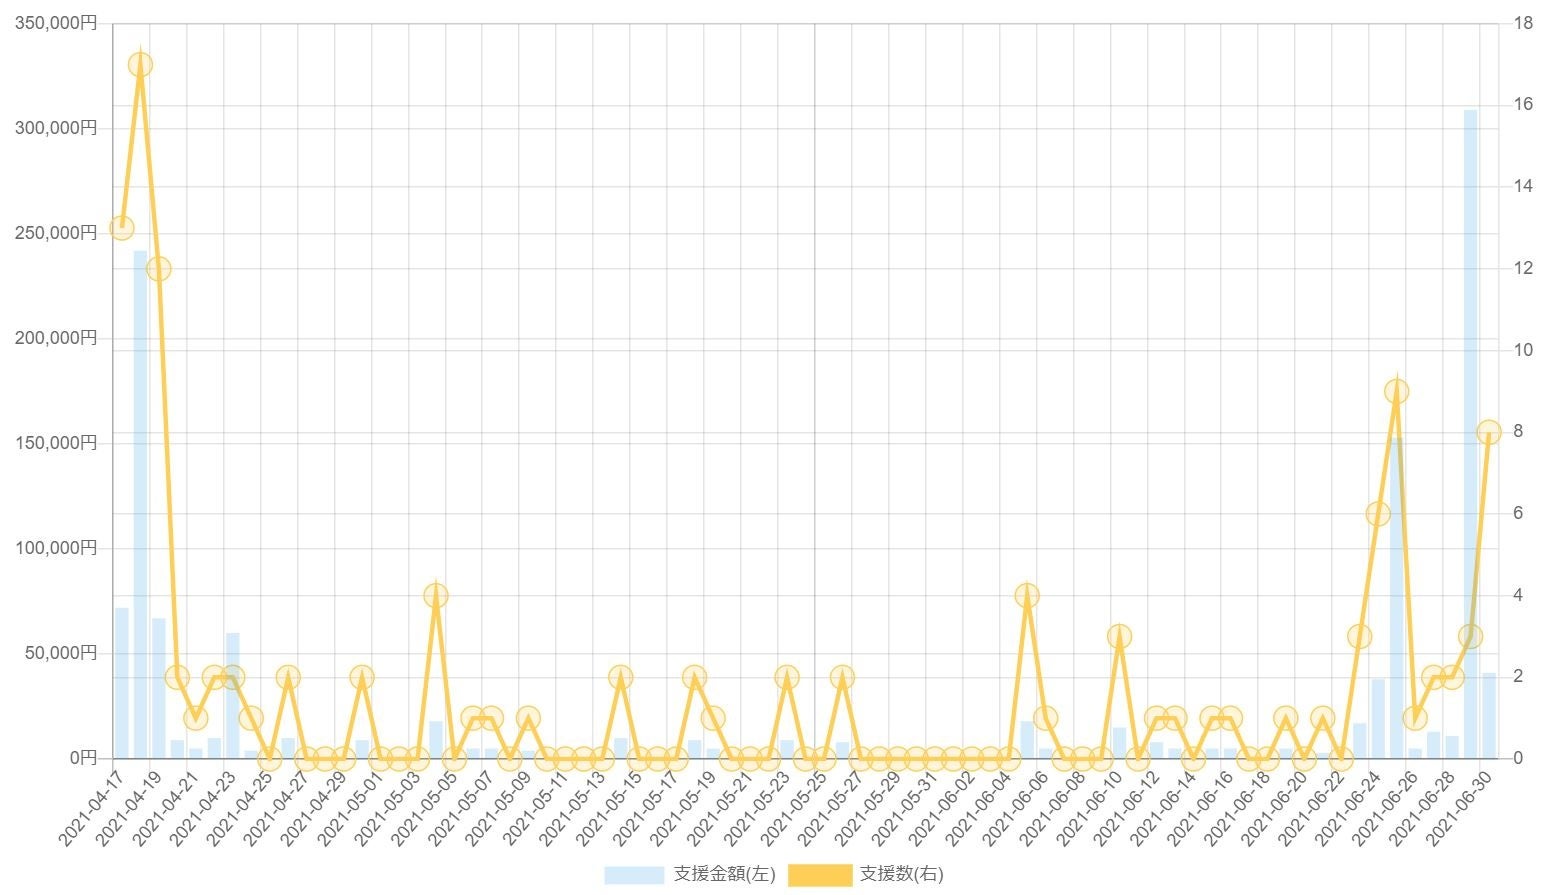Select the 4 right-axis label

pos(1518,595)
